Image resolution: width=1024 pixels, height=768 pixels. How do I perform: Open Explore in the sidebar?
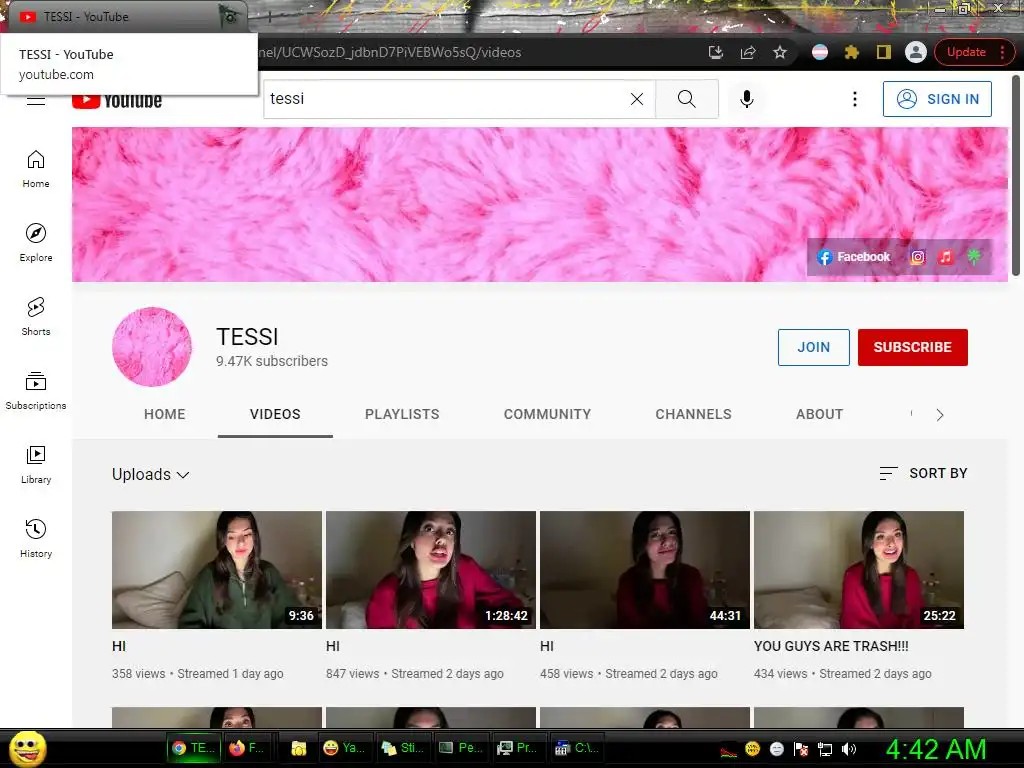[x=36, y=243]
